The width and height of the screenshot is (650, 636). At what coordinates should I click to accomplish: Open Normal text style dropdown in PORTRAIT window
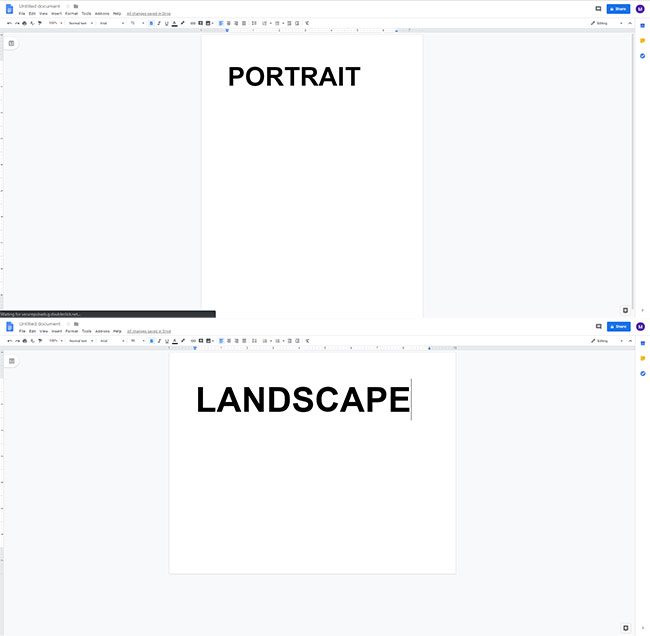80,23
